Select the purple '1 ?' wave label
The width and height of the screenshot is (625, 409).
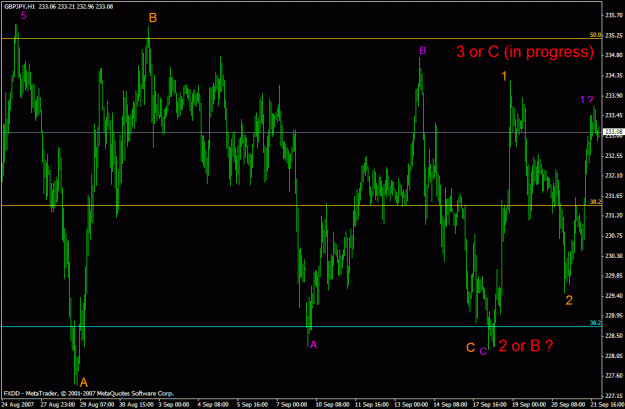click(x=586, y=99)
